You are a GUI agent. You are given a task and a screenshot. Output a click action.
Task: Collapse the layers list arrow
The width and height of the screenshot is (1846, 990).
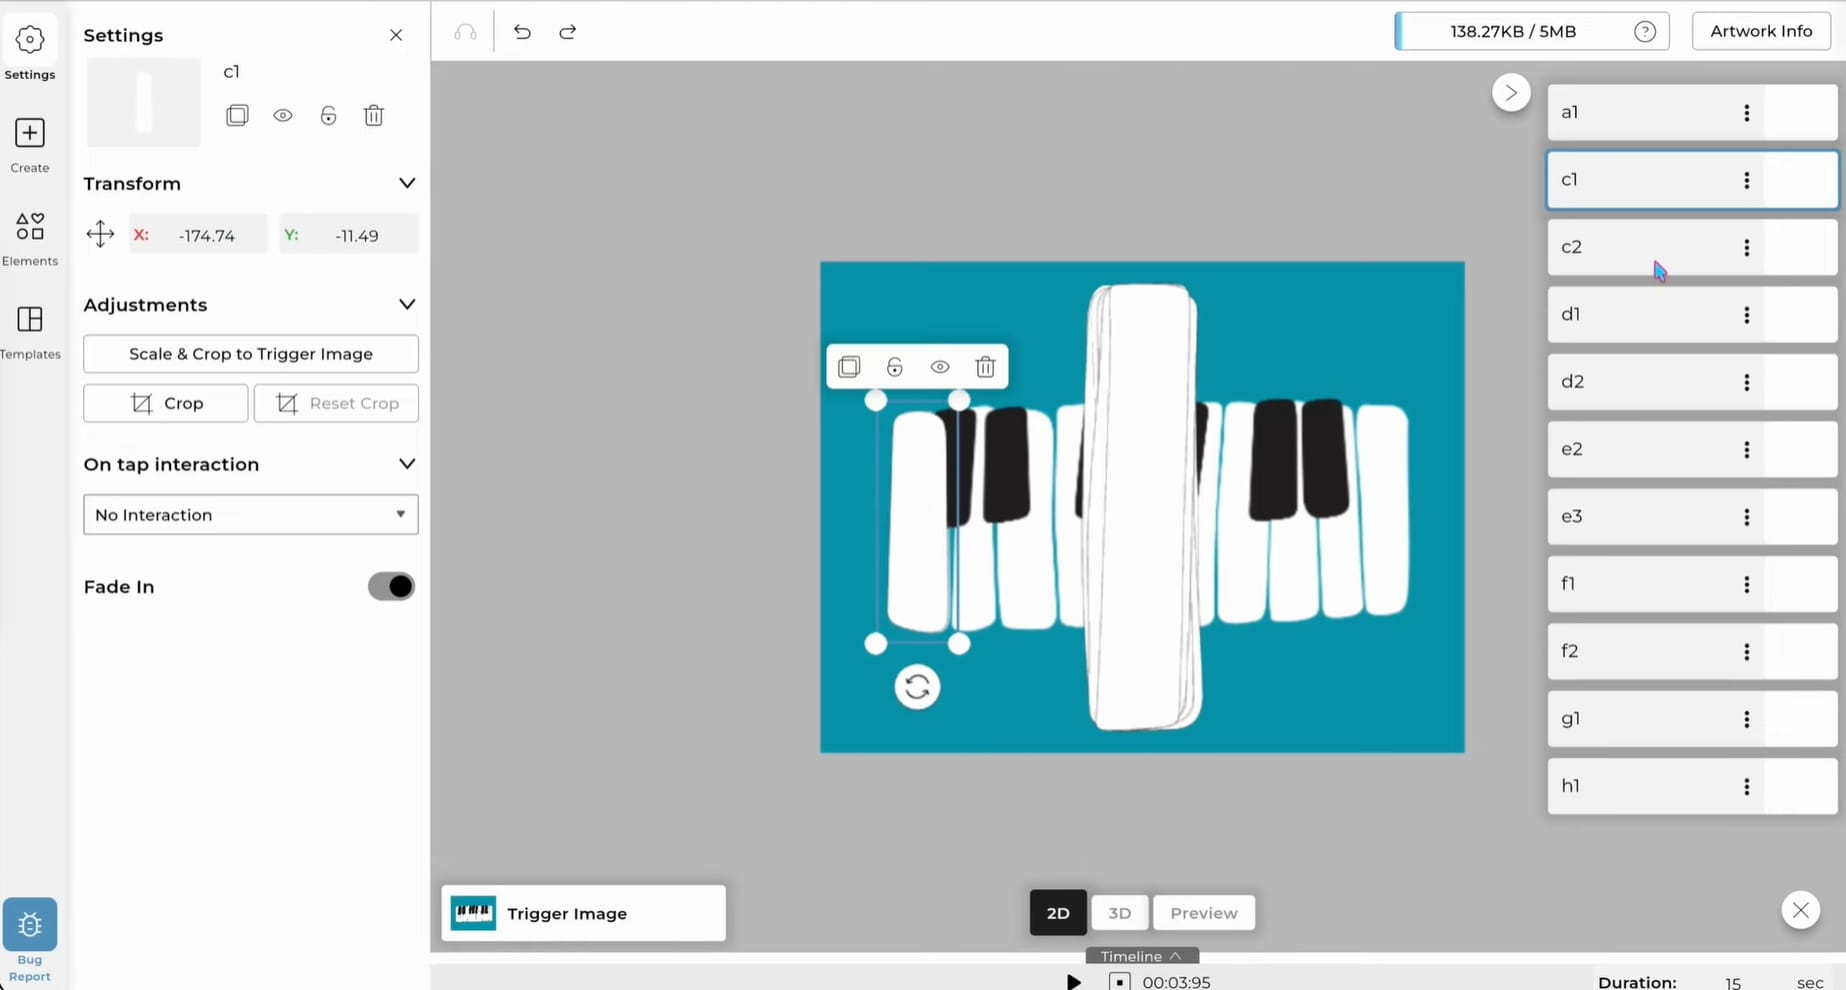tap(1511, 93)
